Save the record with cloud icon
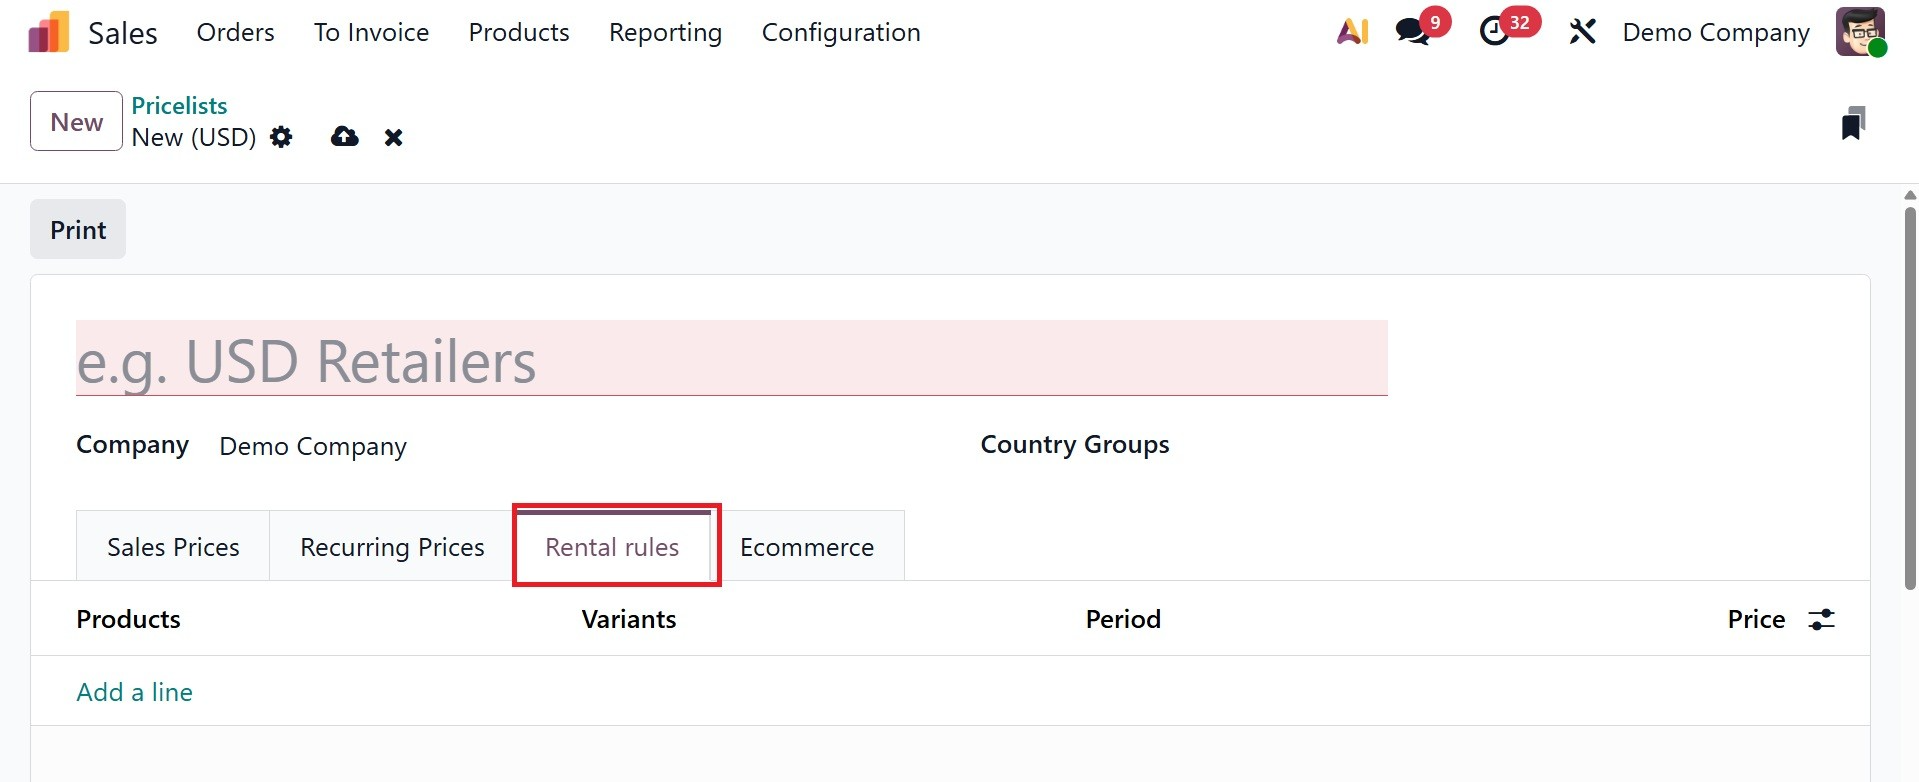The width and height of the screenshot is (1919, 782). 345,137
